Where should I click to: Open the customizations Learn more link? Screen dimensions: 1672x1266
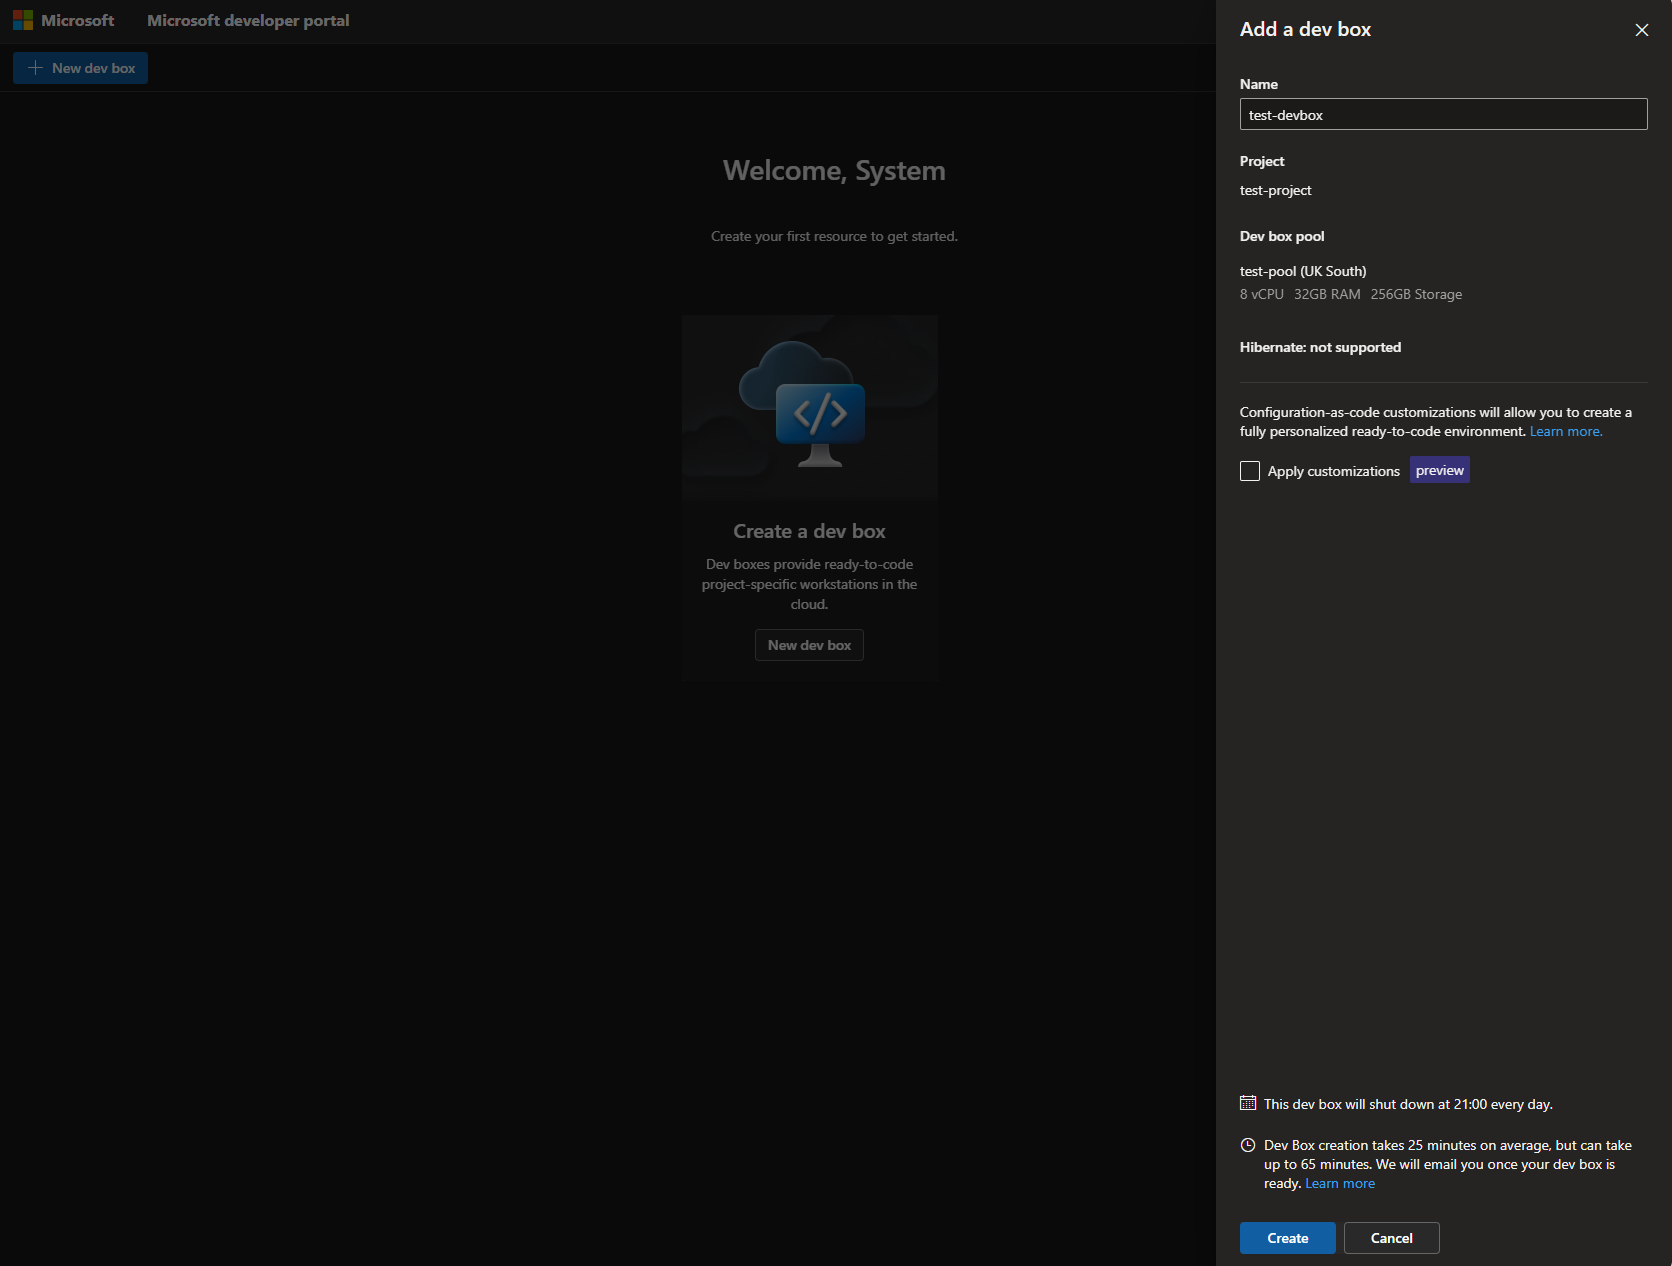click(1565, 431)
